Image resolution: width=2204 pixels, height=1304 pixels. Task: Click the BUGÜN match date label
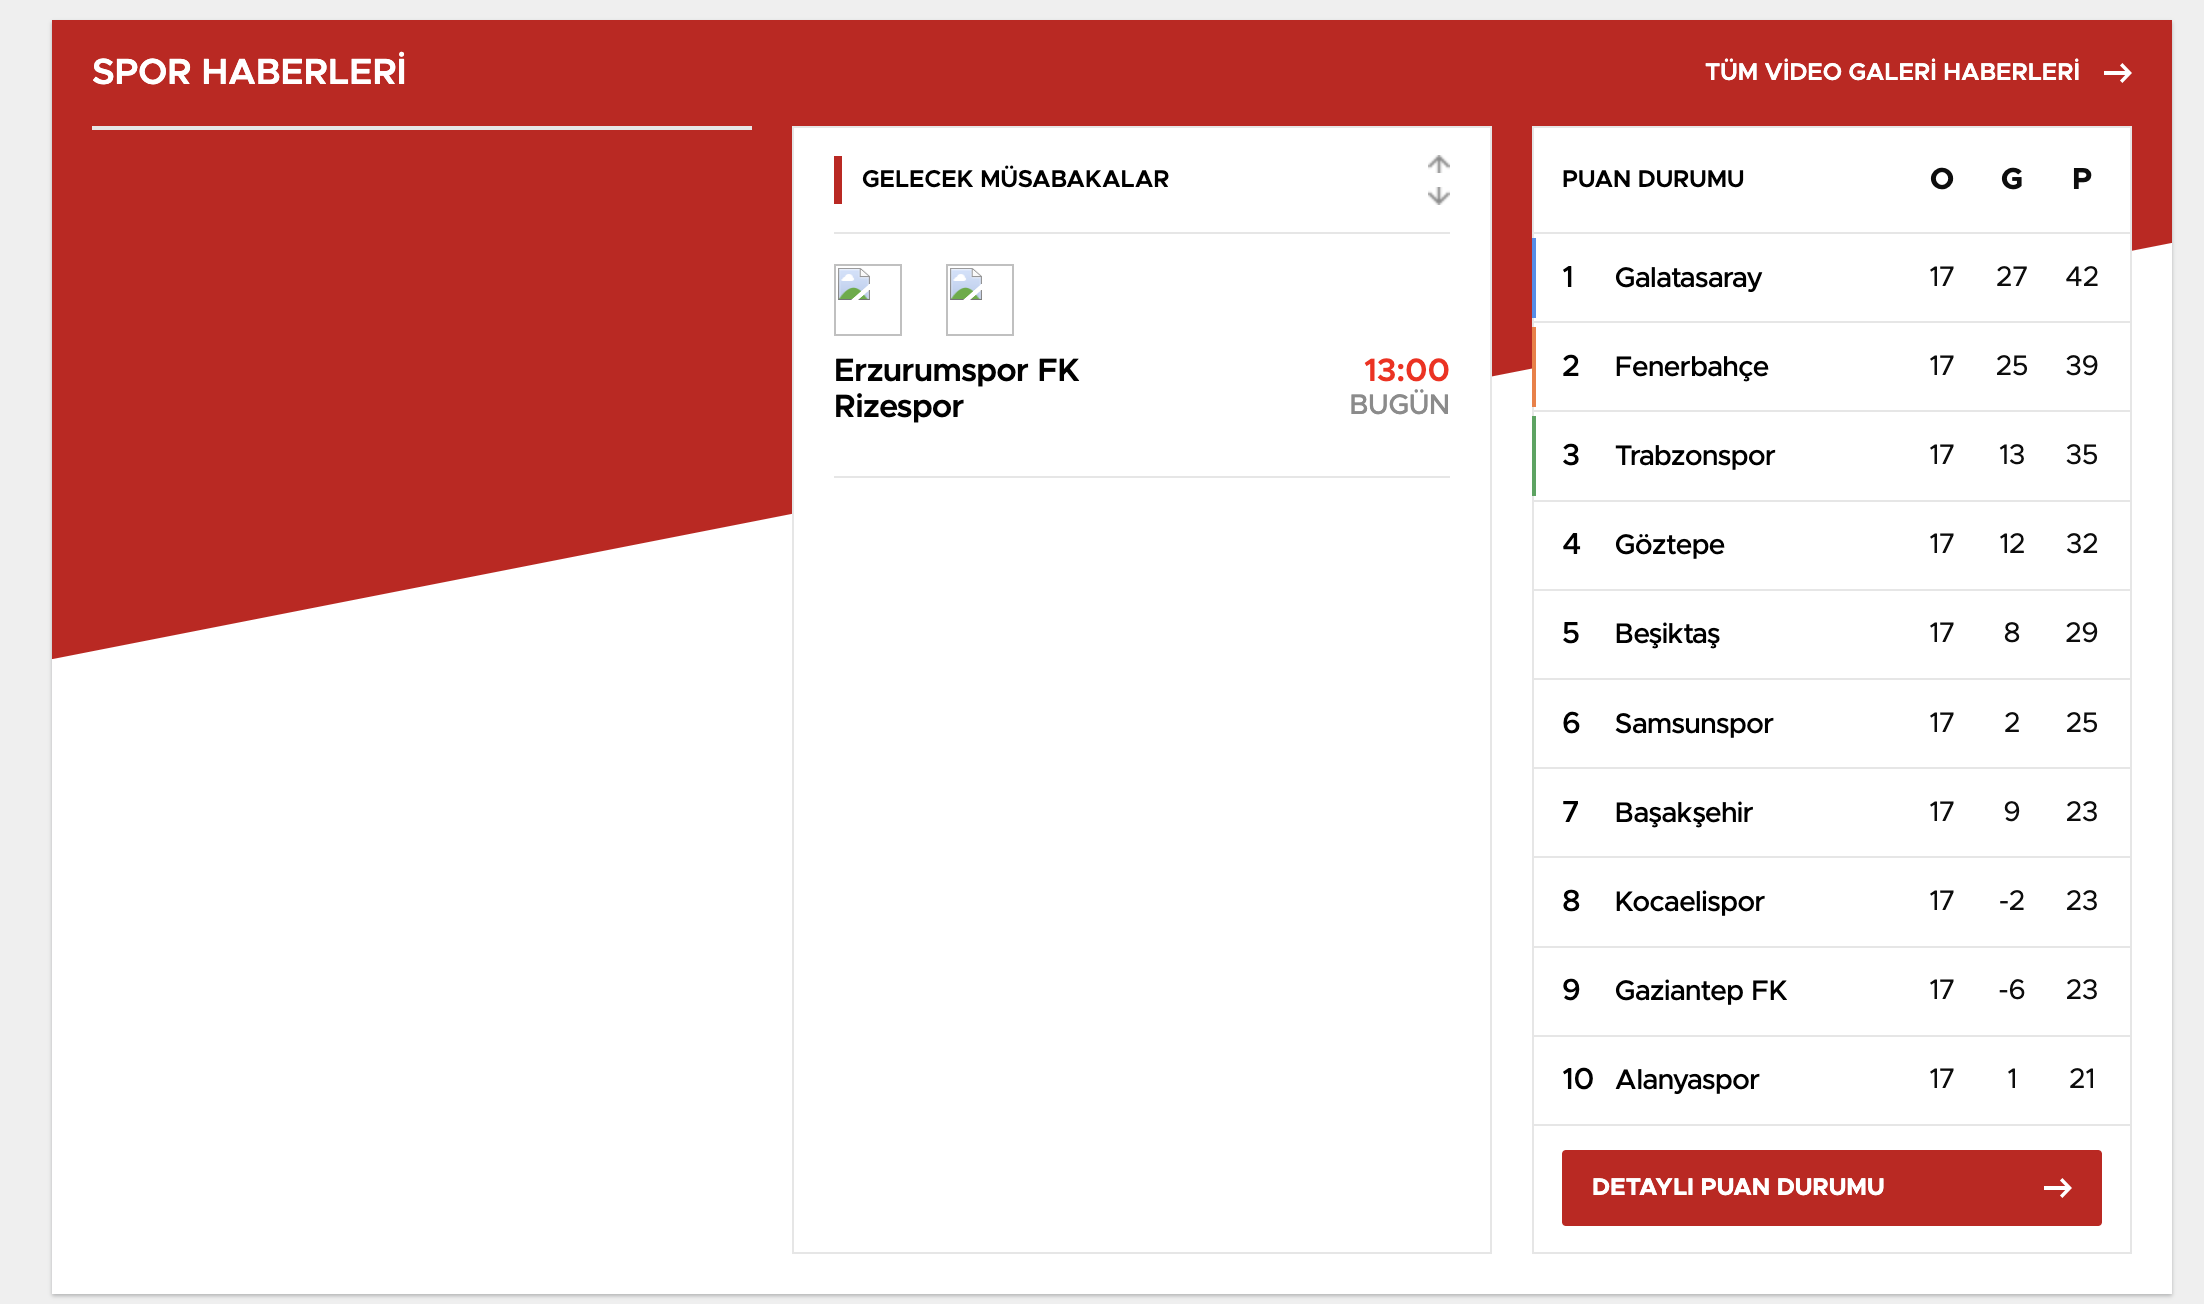tap(1399, 404)
